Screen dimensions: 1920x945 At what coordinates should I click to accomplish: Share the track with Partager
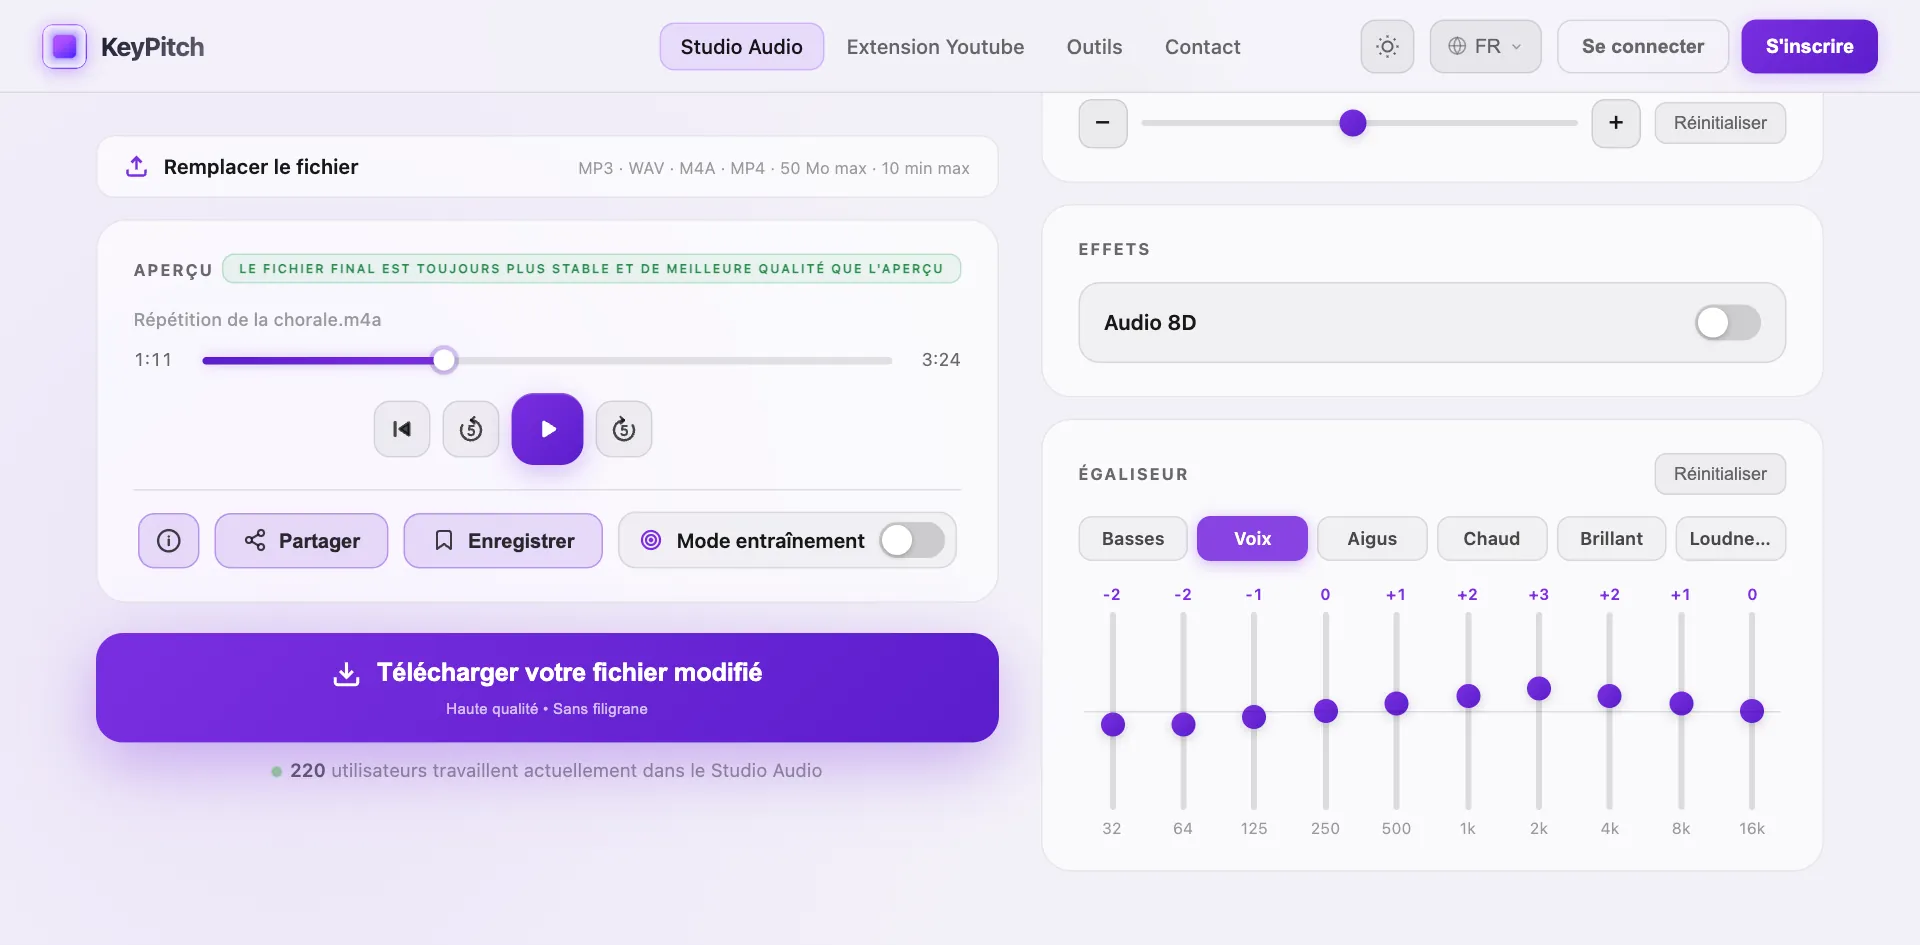(301, 541)
